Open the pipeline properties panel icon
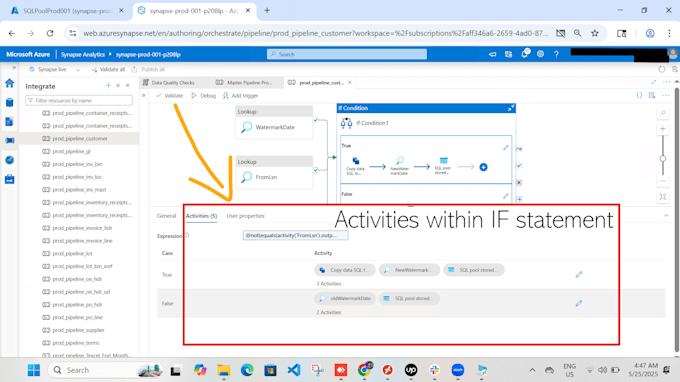 [652, 95]
